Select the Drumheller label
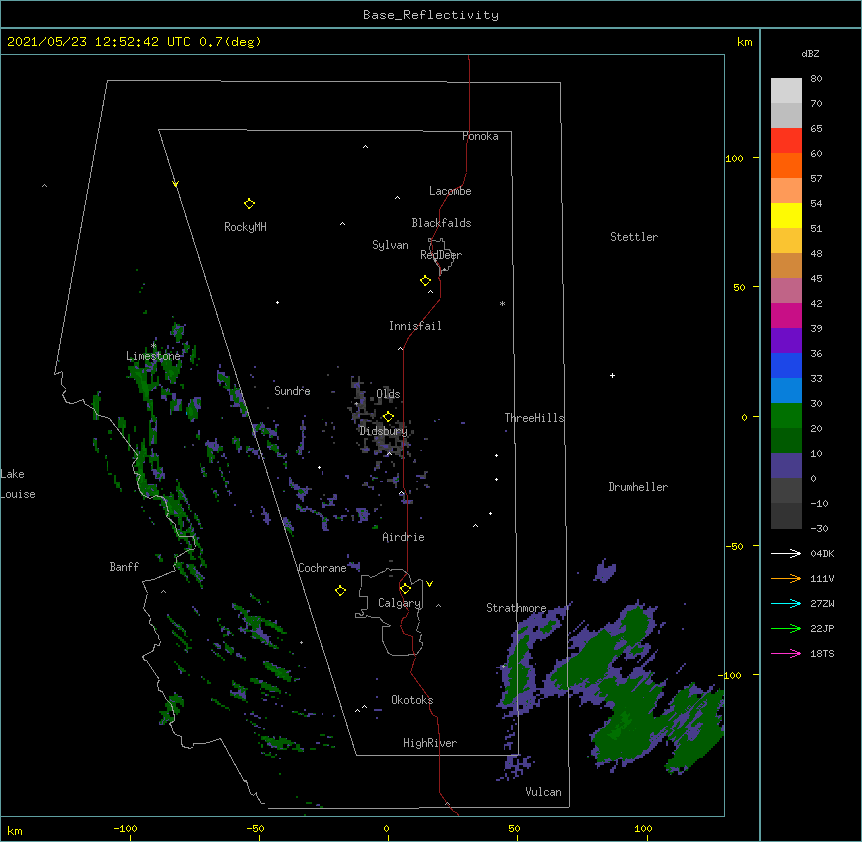 [x=638, y=487]
